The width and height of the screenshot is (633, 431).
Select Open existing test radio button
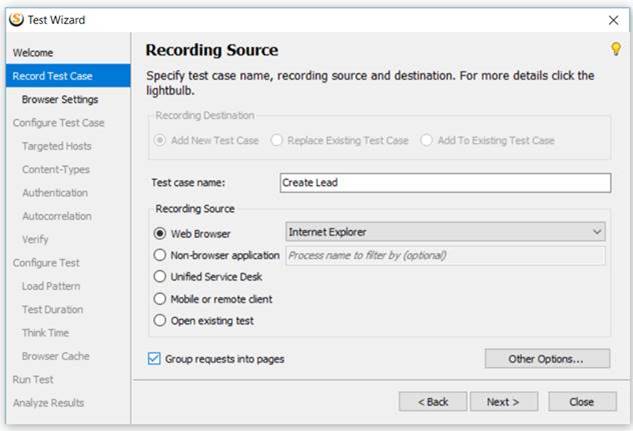[160, 320]
